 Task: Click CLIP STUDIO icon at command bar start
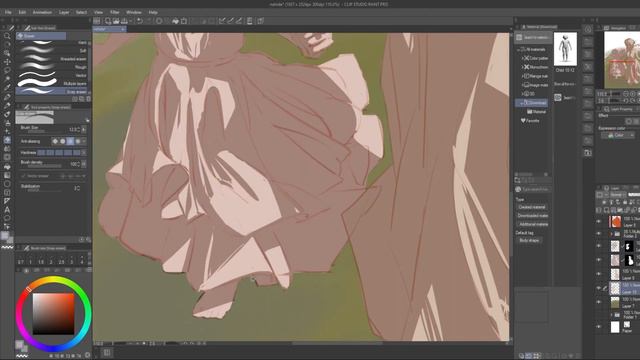coord(97,21)
